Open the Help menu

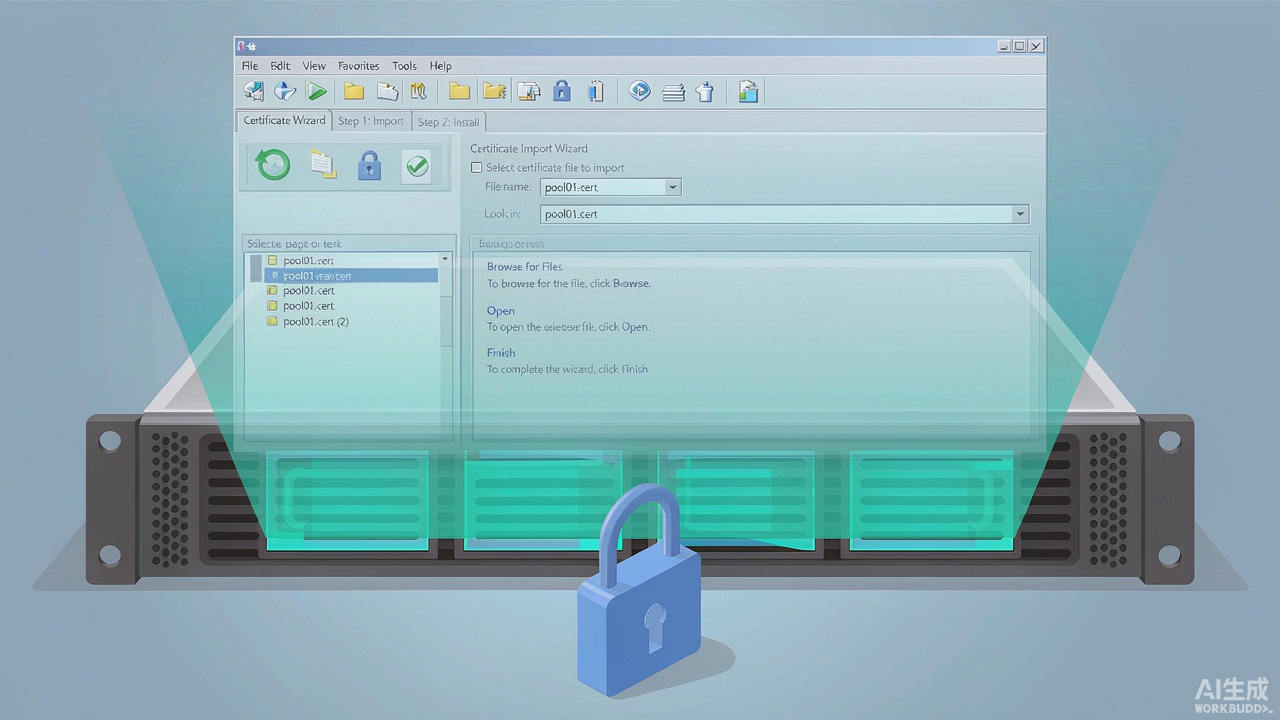[x=441, y=66]
